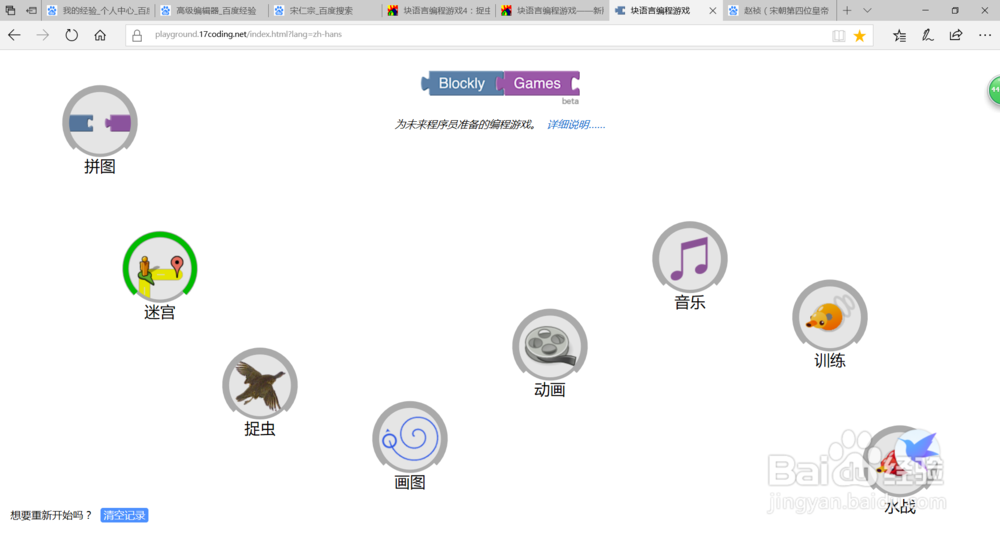Refresh the page with reload icon

71,35
